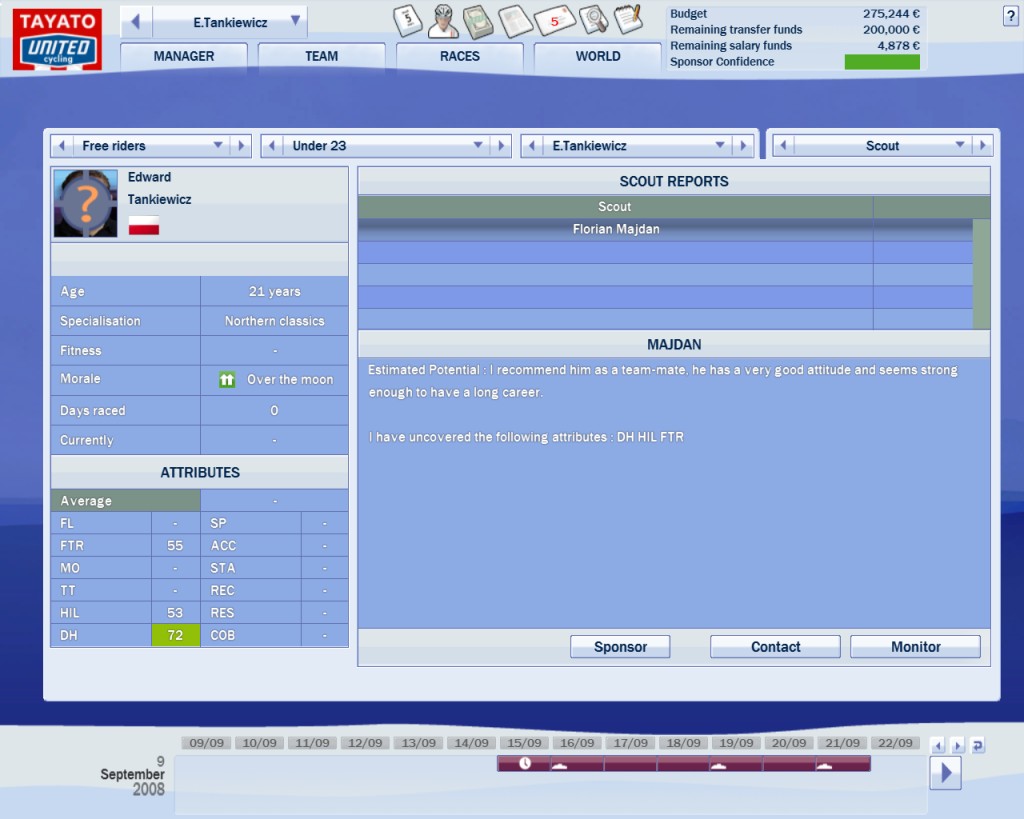Click the Contact button
The image size is (1024, 819).
(x=775, y=647)
